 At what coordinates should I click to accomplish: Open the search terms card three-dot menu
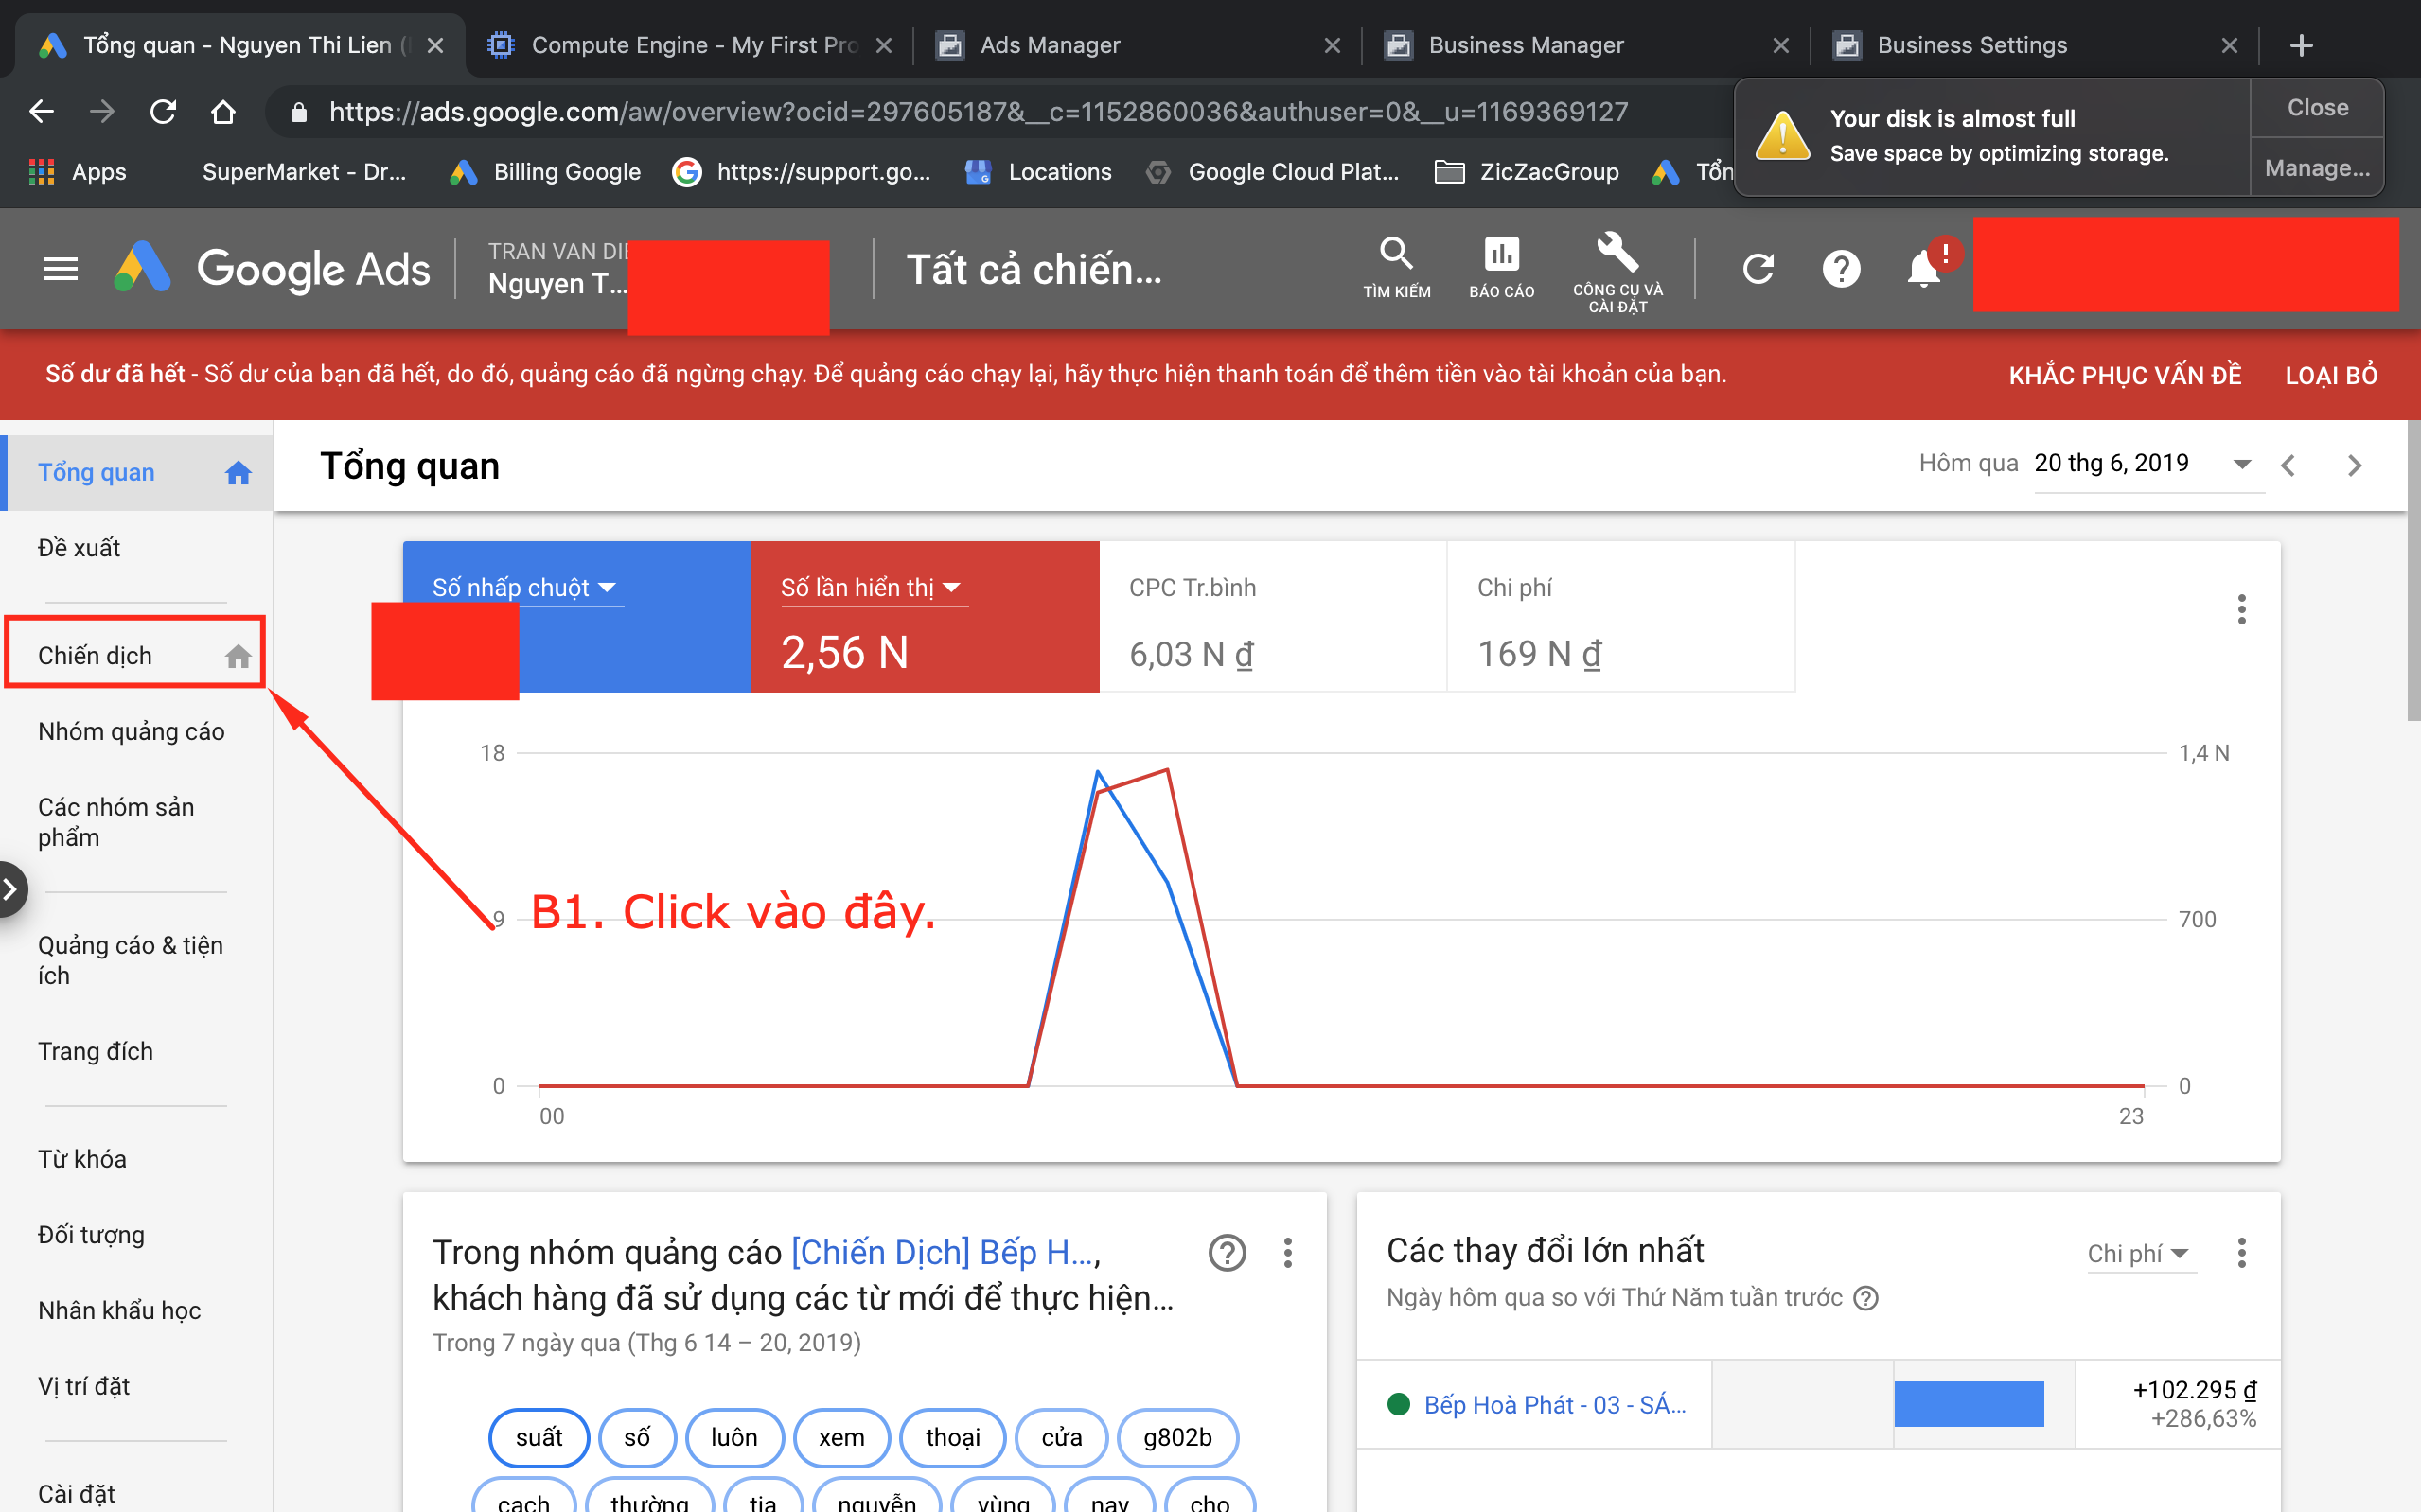pyautogui.click(x=1287, y=1252)
